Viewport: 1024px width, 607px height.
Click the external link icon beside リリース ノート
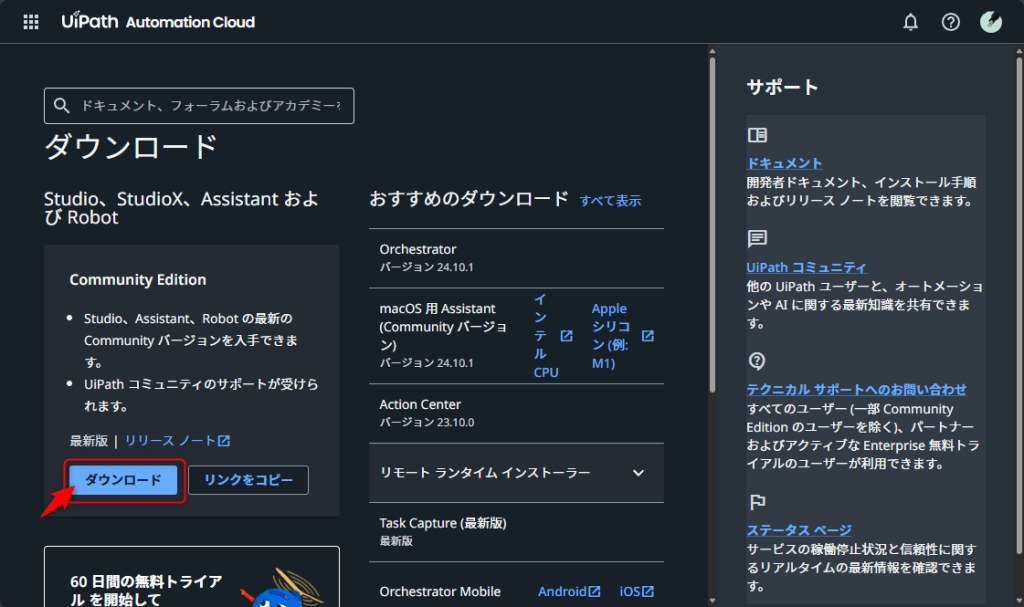coord(224,441)
